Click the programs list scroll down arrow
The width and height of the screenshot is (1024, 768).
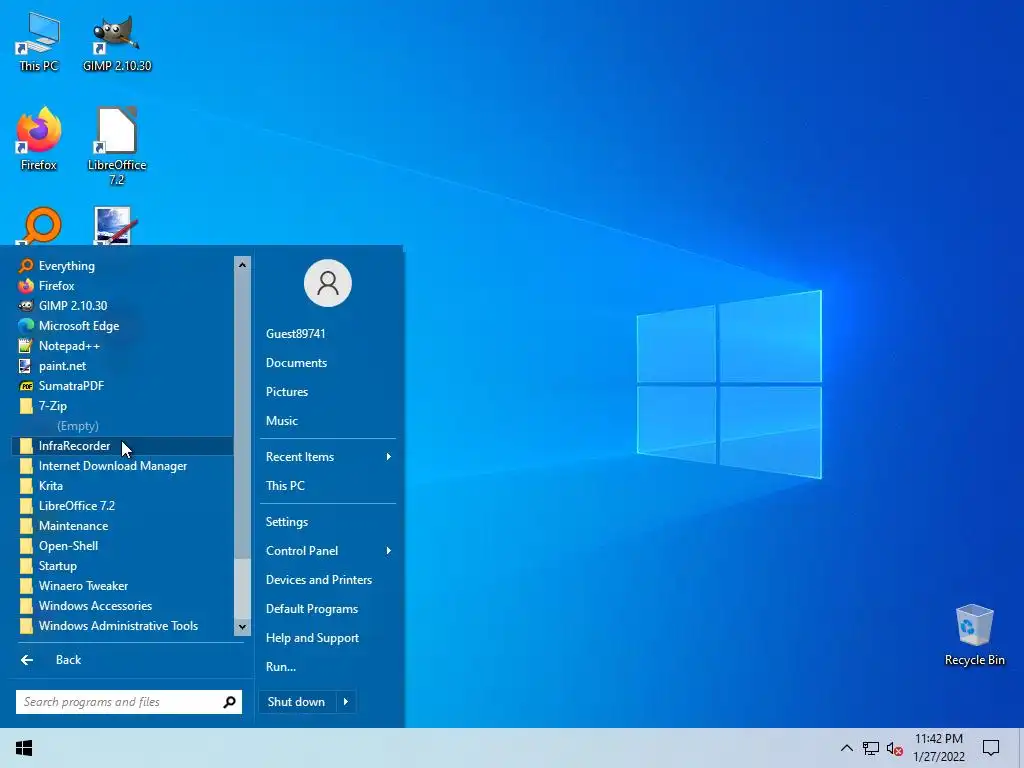[242, 627]
